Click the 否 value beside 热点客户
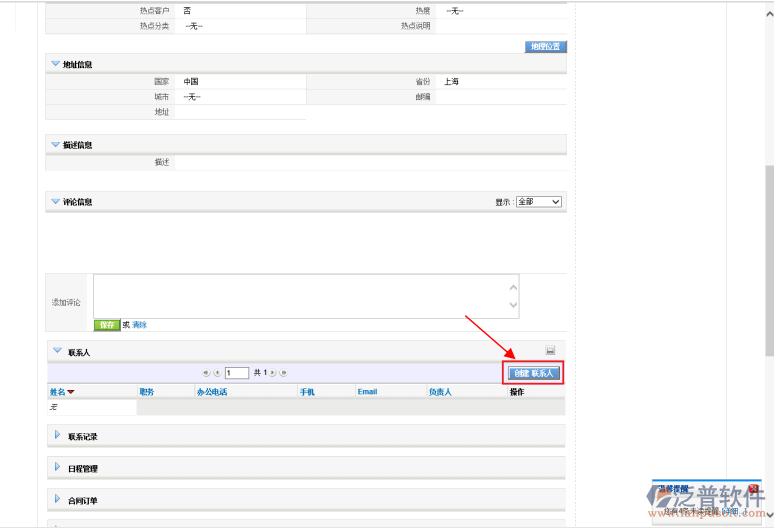Screen dimensions: 776x529 coord(187,10)
